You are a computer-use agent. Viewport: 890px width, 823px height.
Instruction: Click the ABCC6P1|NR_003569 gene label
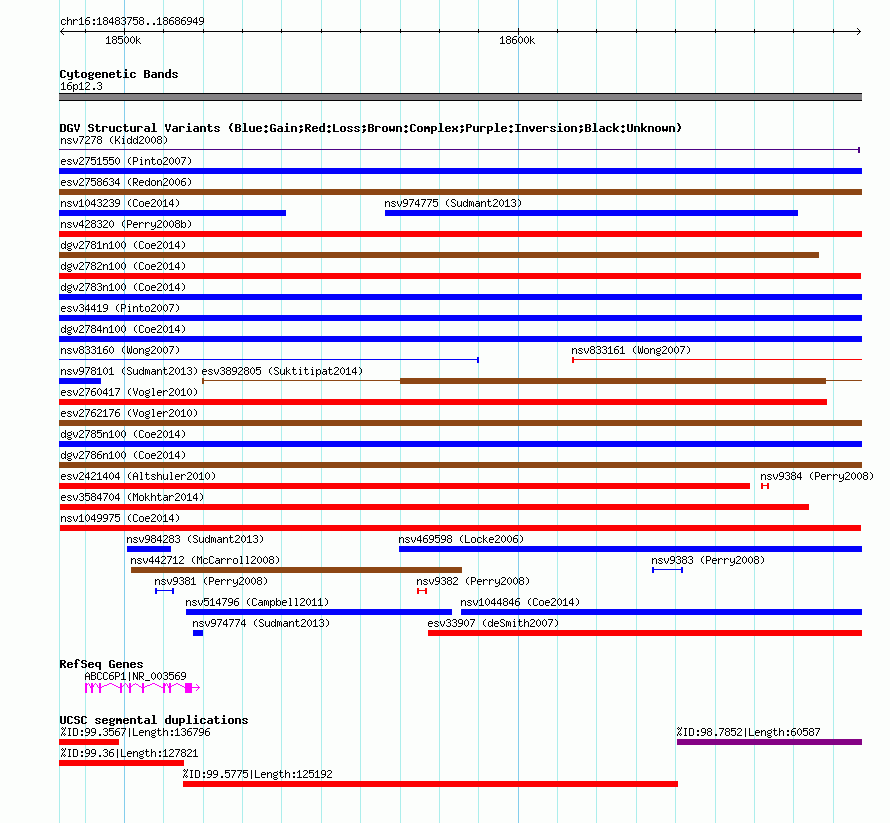tap(135, 676)
